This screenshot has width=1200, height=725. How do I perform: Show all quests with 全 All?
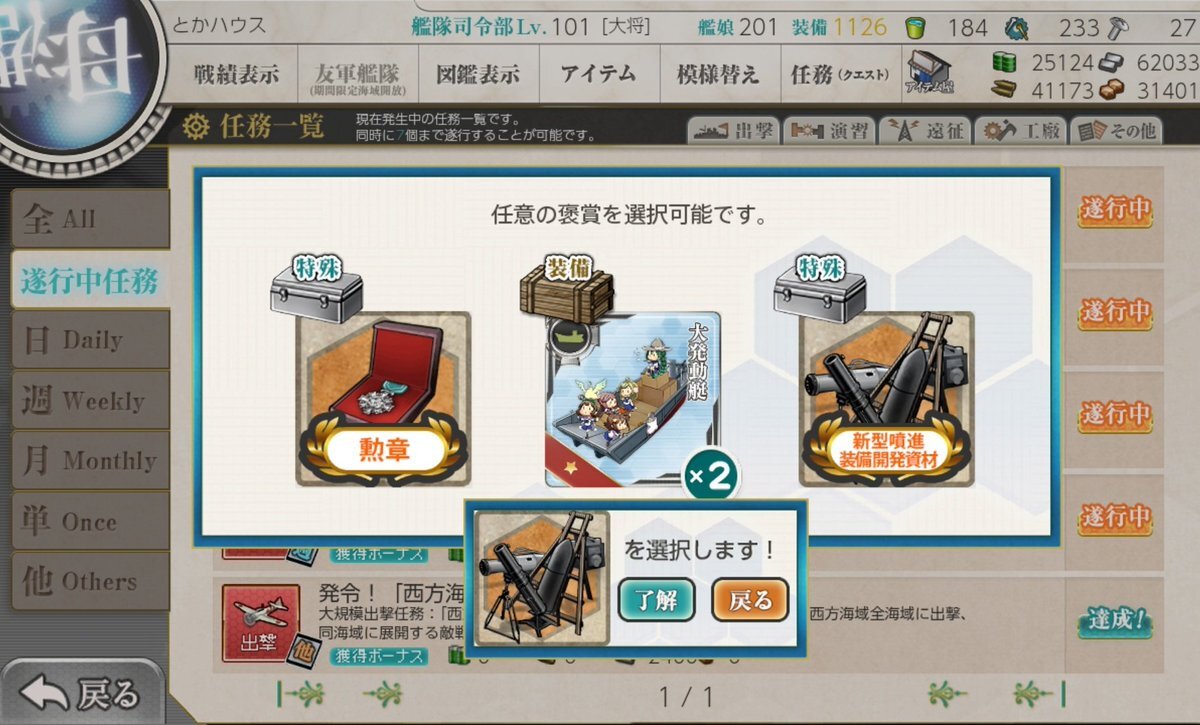point(90,219)
